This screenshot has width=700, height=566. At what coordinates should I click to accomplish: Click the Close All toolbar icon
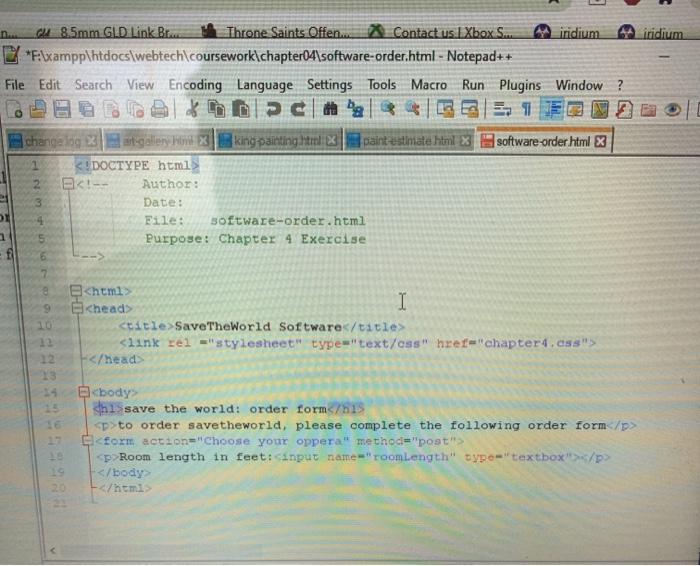(x=135, y=109)
